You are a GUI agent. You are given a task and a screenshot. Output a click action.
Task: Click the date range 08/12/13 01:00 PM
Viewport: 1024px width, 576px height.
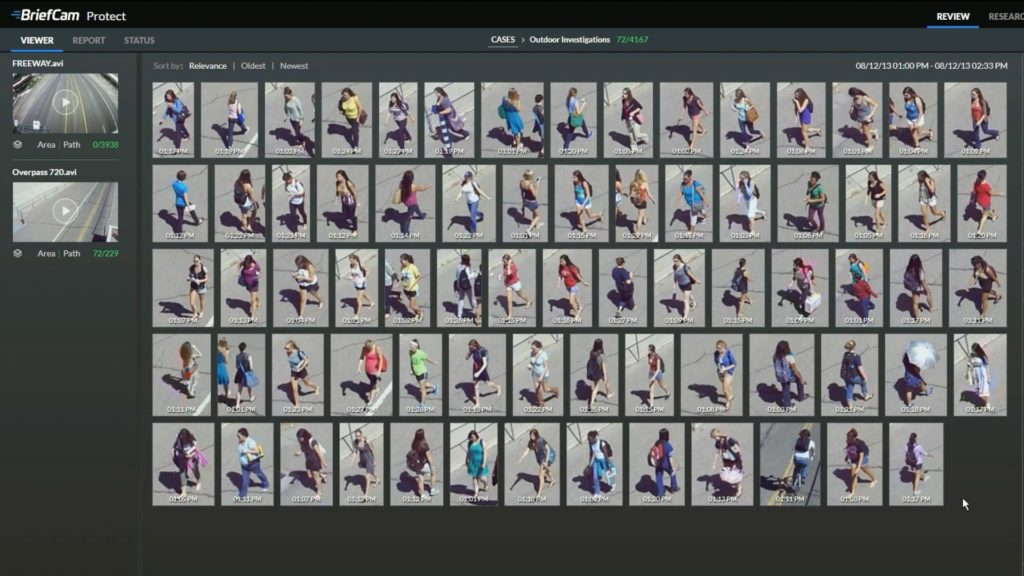(x=891, y=66)
